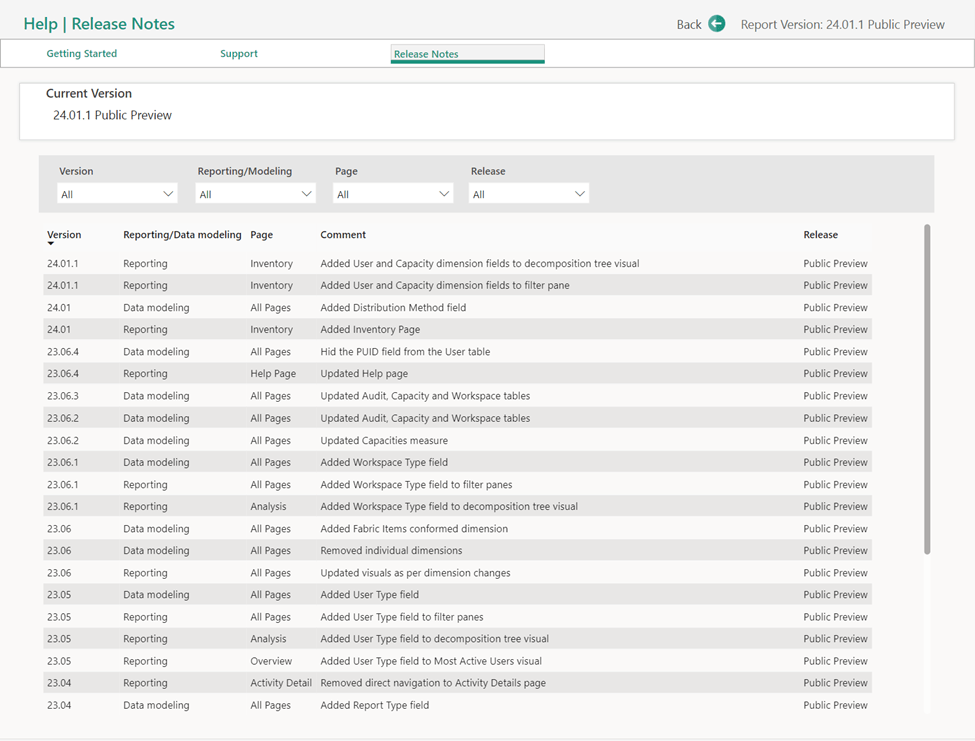Select the 'Updated Help page' comment row
975x741 pixels.
pos(364,374)
